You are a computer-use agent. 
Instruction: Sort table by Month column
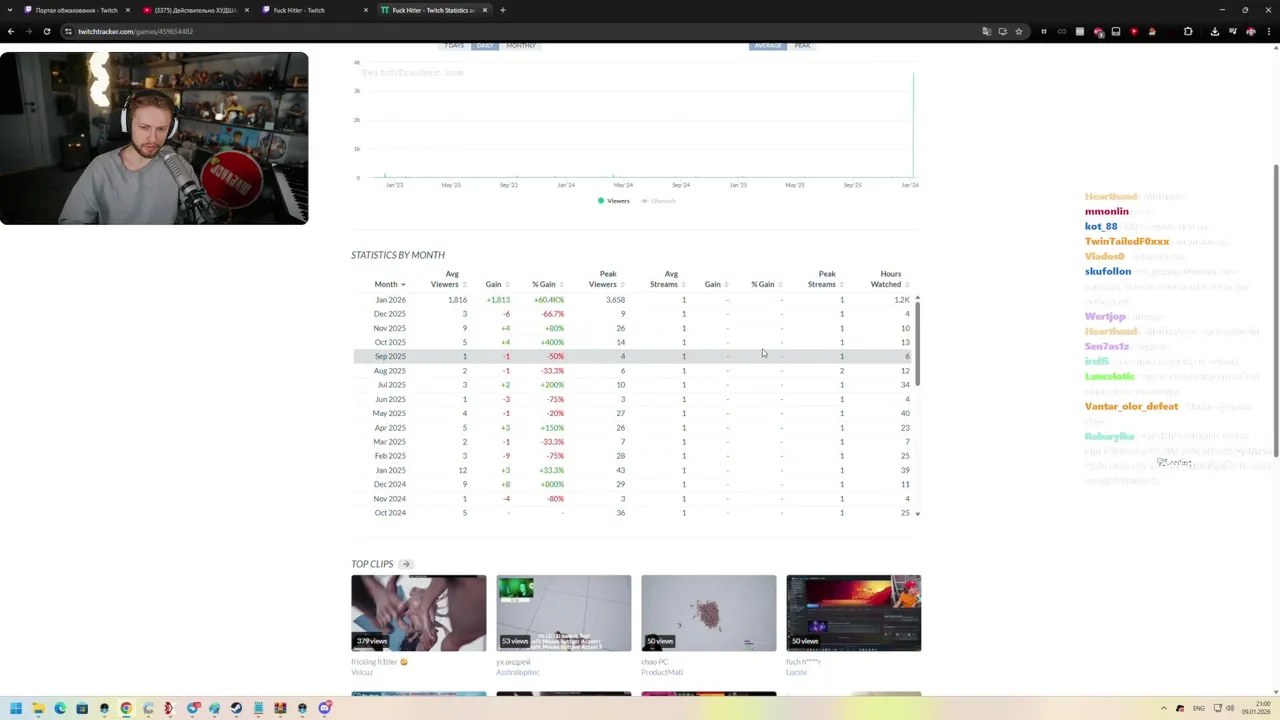[x=389, y=284]
